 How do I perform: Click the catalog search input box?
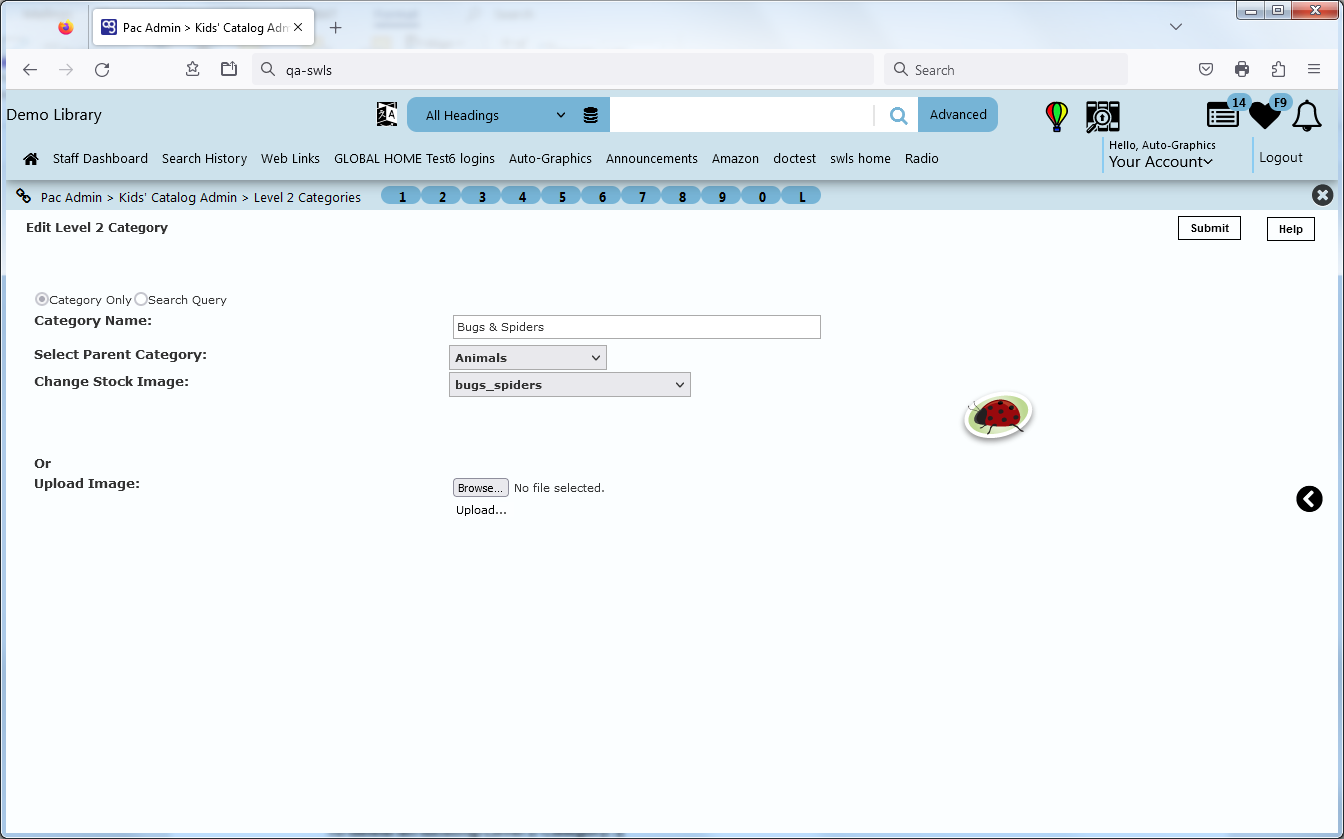coord(741,115)
